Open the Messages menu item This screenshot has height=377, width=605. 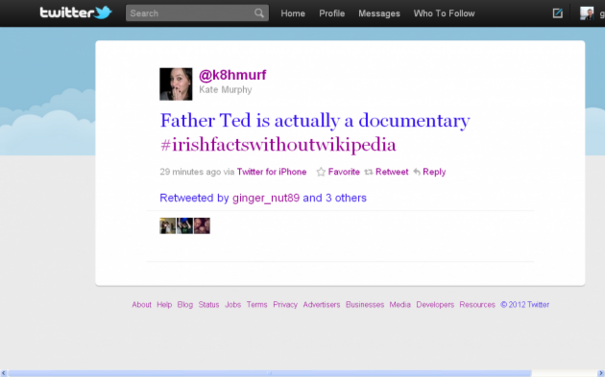379,14
